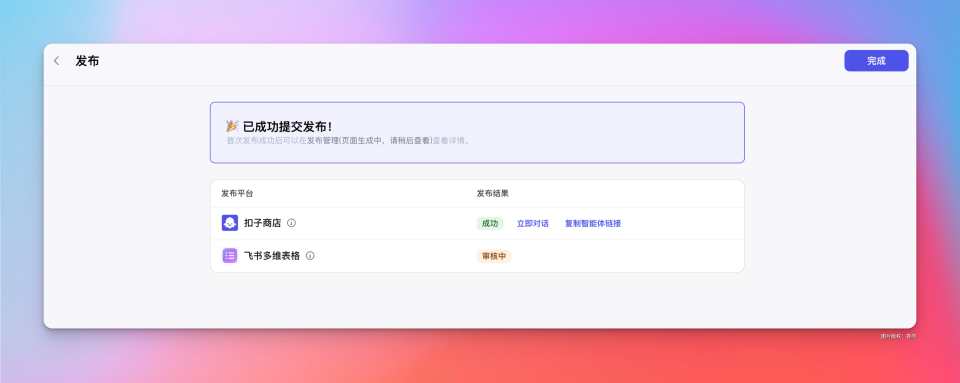Open the 发布管理 link in the banner
Screen dimensions: 960x383
coord(323,140)
